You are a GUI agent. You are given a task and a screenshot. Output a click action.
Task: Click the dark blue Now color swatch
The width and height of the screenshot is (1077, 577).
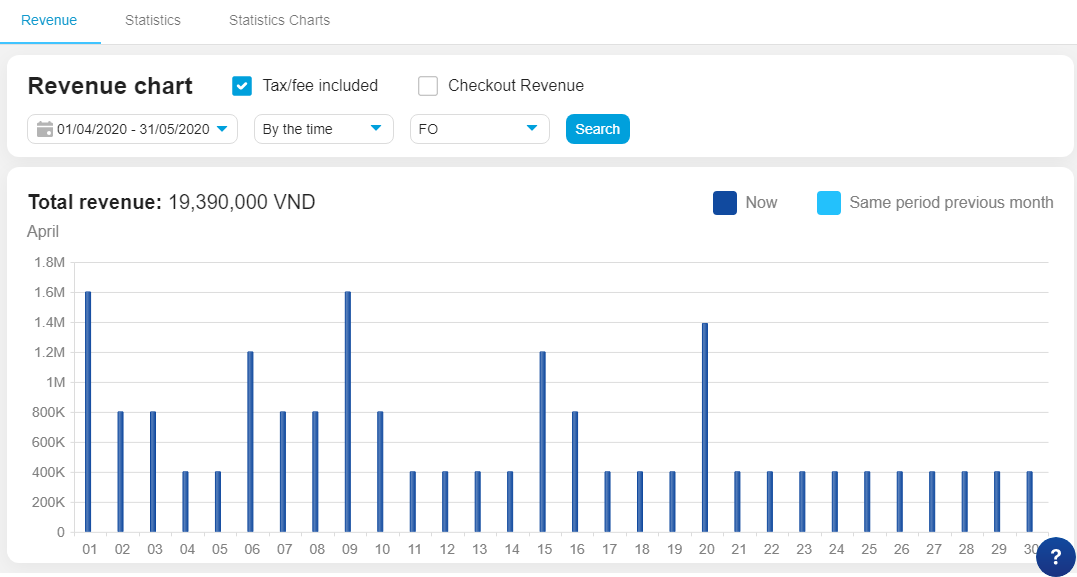point(725,203)
